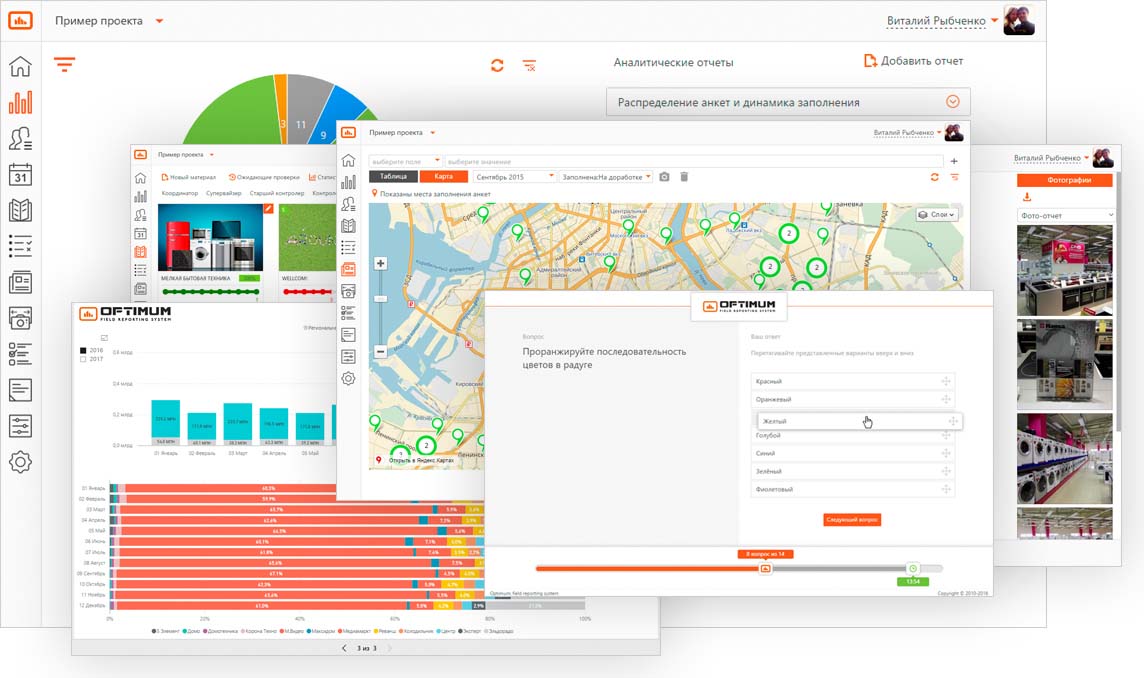Open the orange bar chart icon in main sidebar

pos(20,102)
